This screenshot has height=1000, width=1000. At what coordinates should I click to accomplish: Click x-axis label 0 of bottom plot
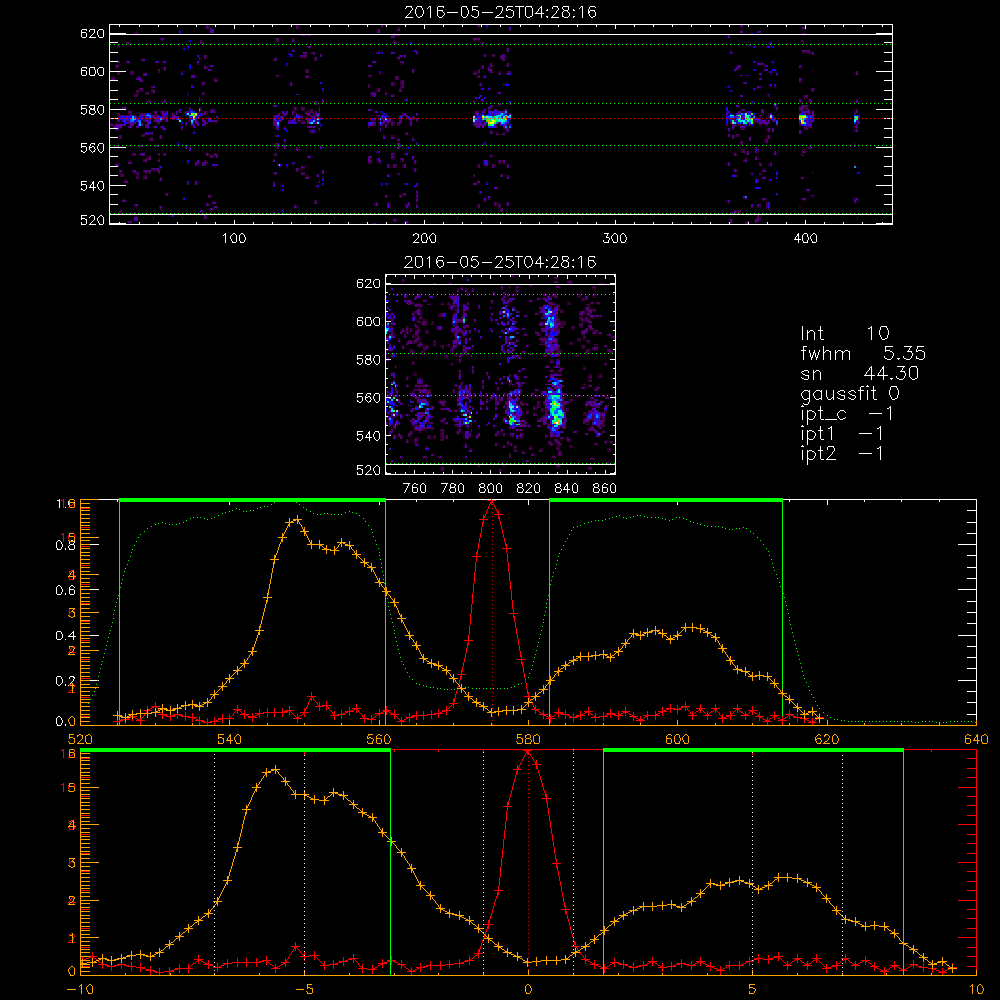[528, 989]
